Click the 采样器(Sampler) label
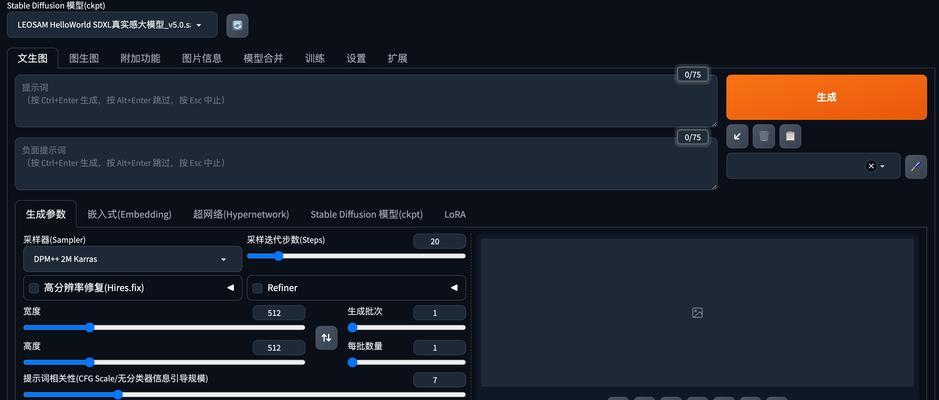This screenshot has height=400, width=939. (54, 240)
